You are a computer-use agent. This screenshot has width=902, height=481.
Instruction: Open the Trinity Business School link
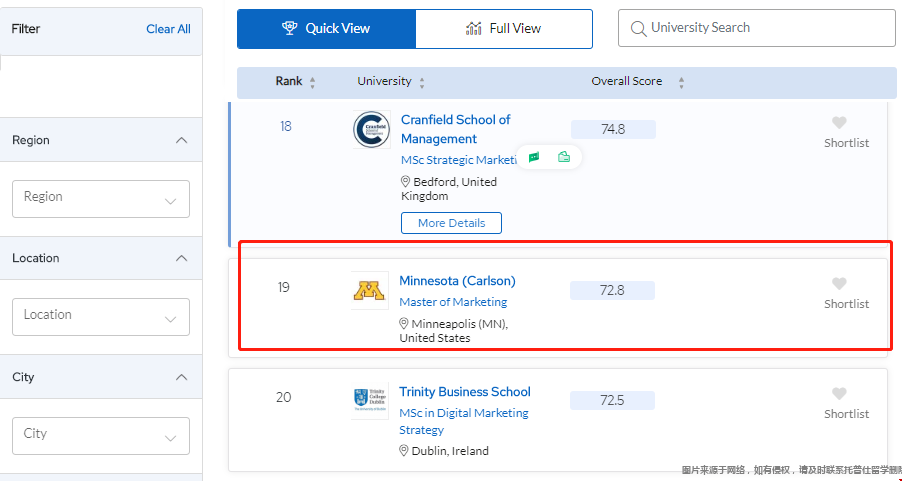[x=465, y=392]
